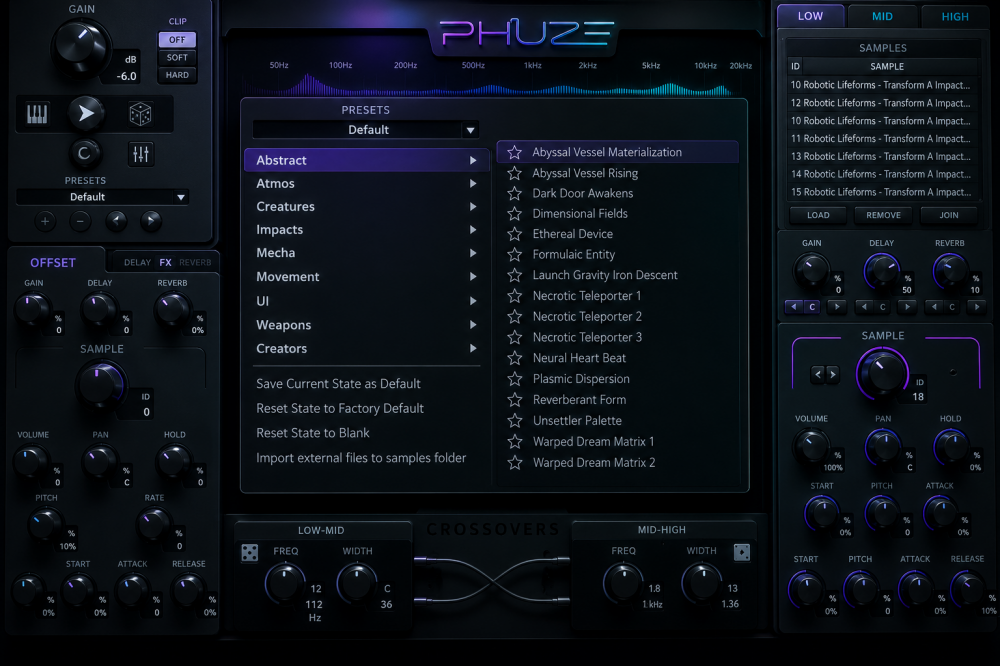Expand the Movement category
Image resolution: width=1000 pixels, height=666 pixels.
366,277
